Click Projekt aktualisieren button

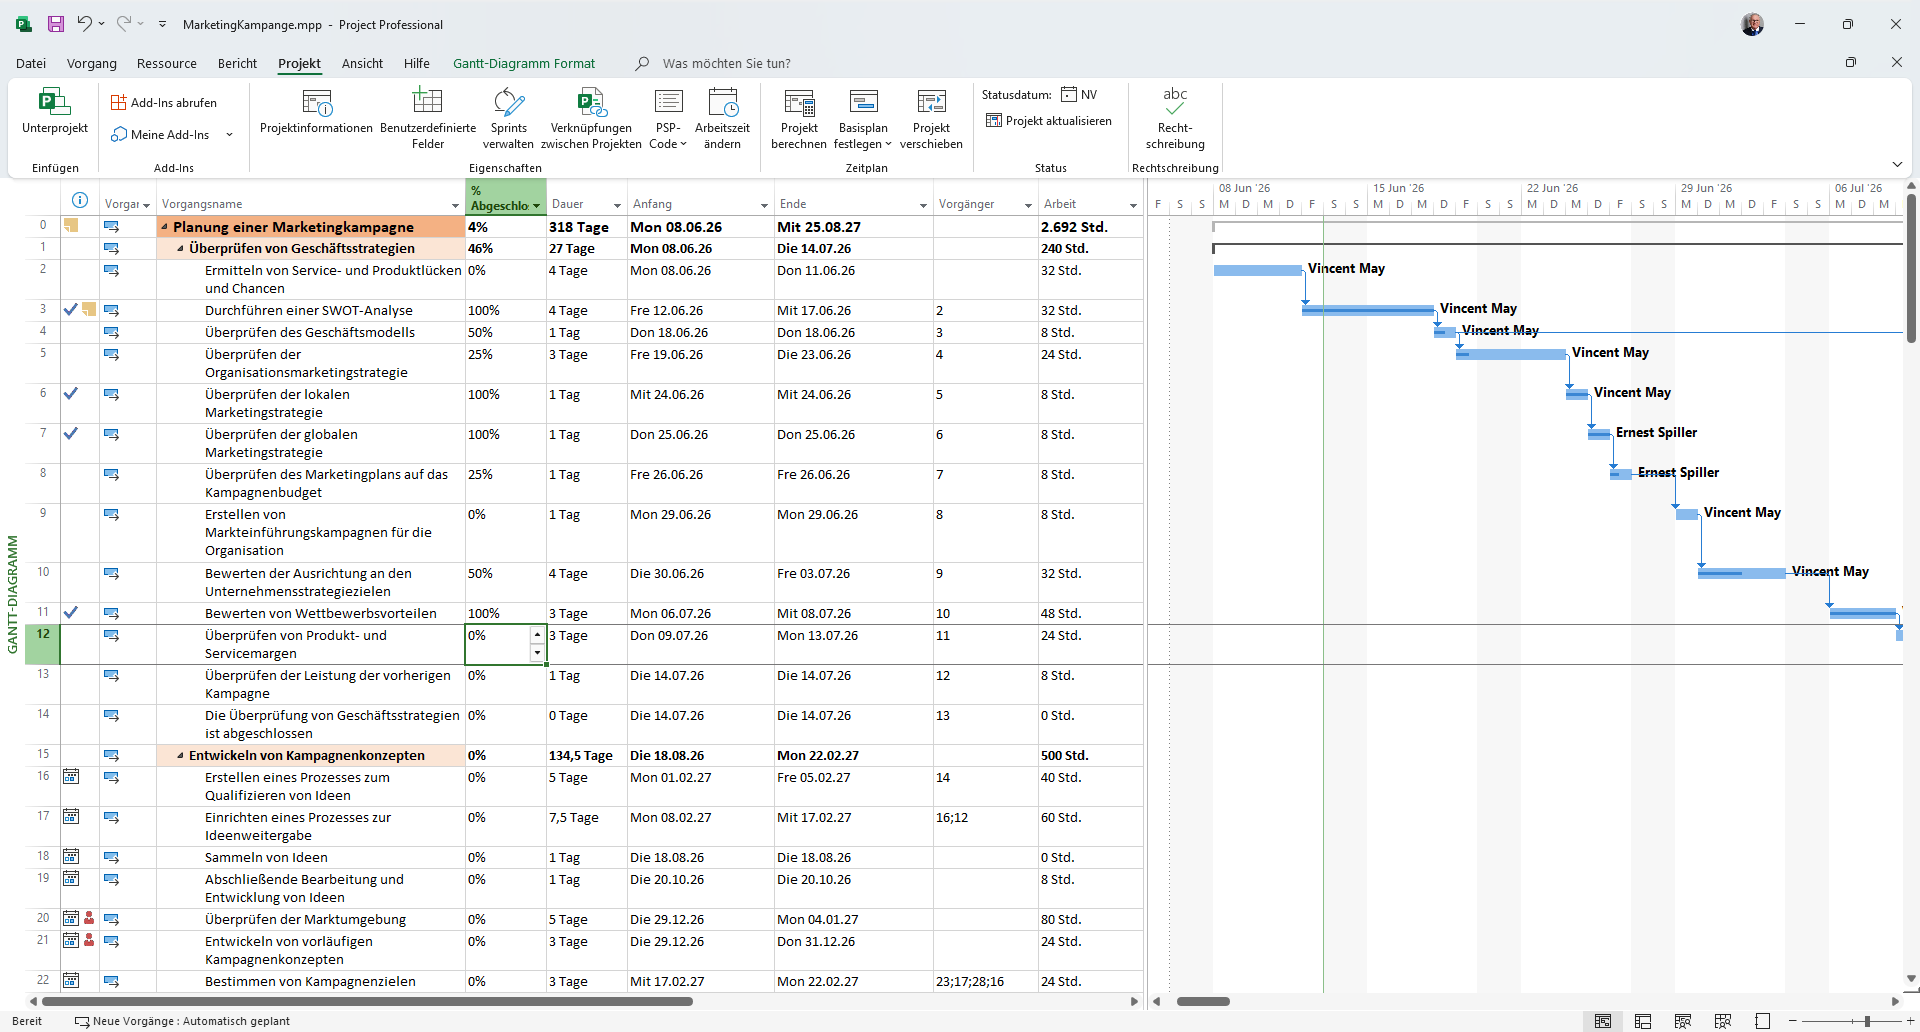(1049, 120)
